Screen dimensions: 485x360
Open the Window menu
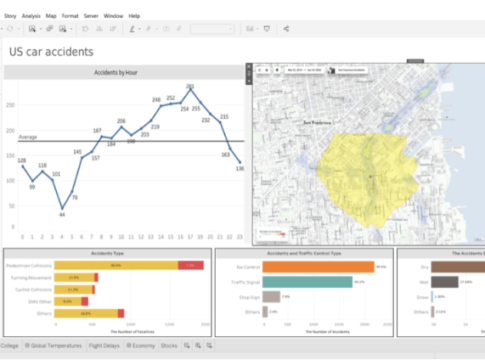pos(113,16)
